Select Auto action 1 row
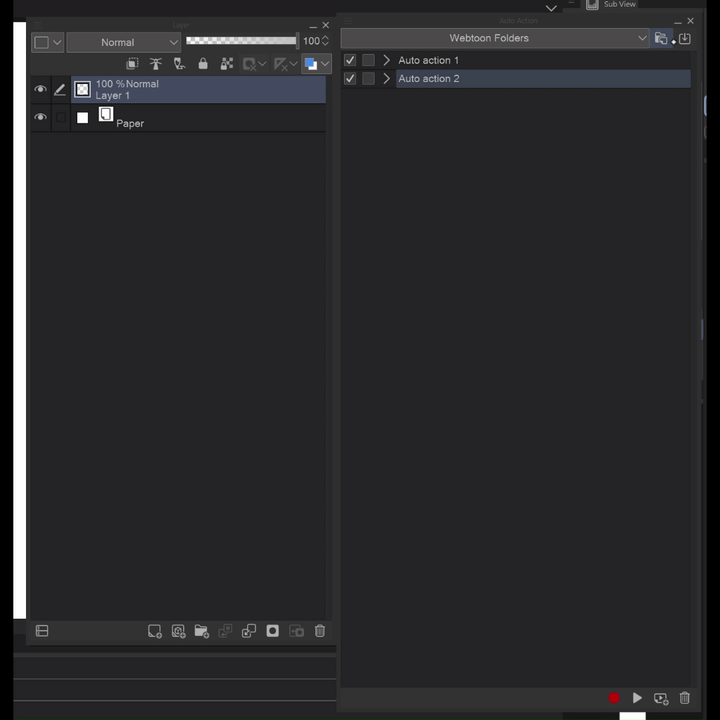720x720 pixels. click(543, 60)
